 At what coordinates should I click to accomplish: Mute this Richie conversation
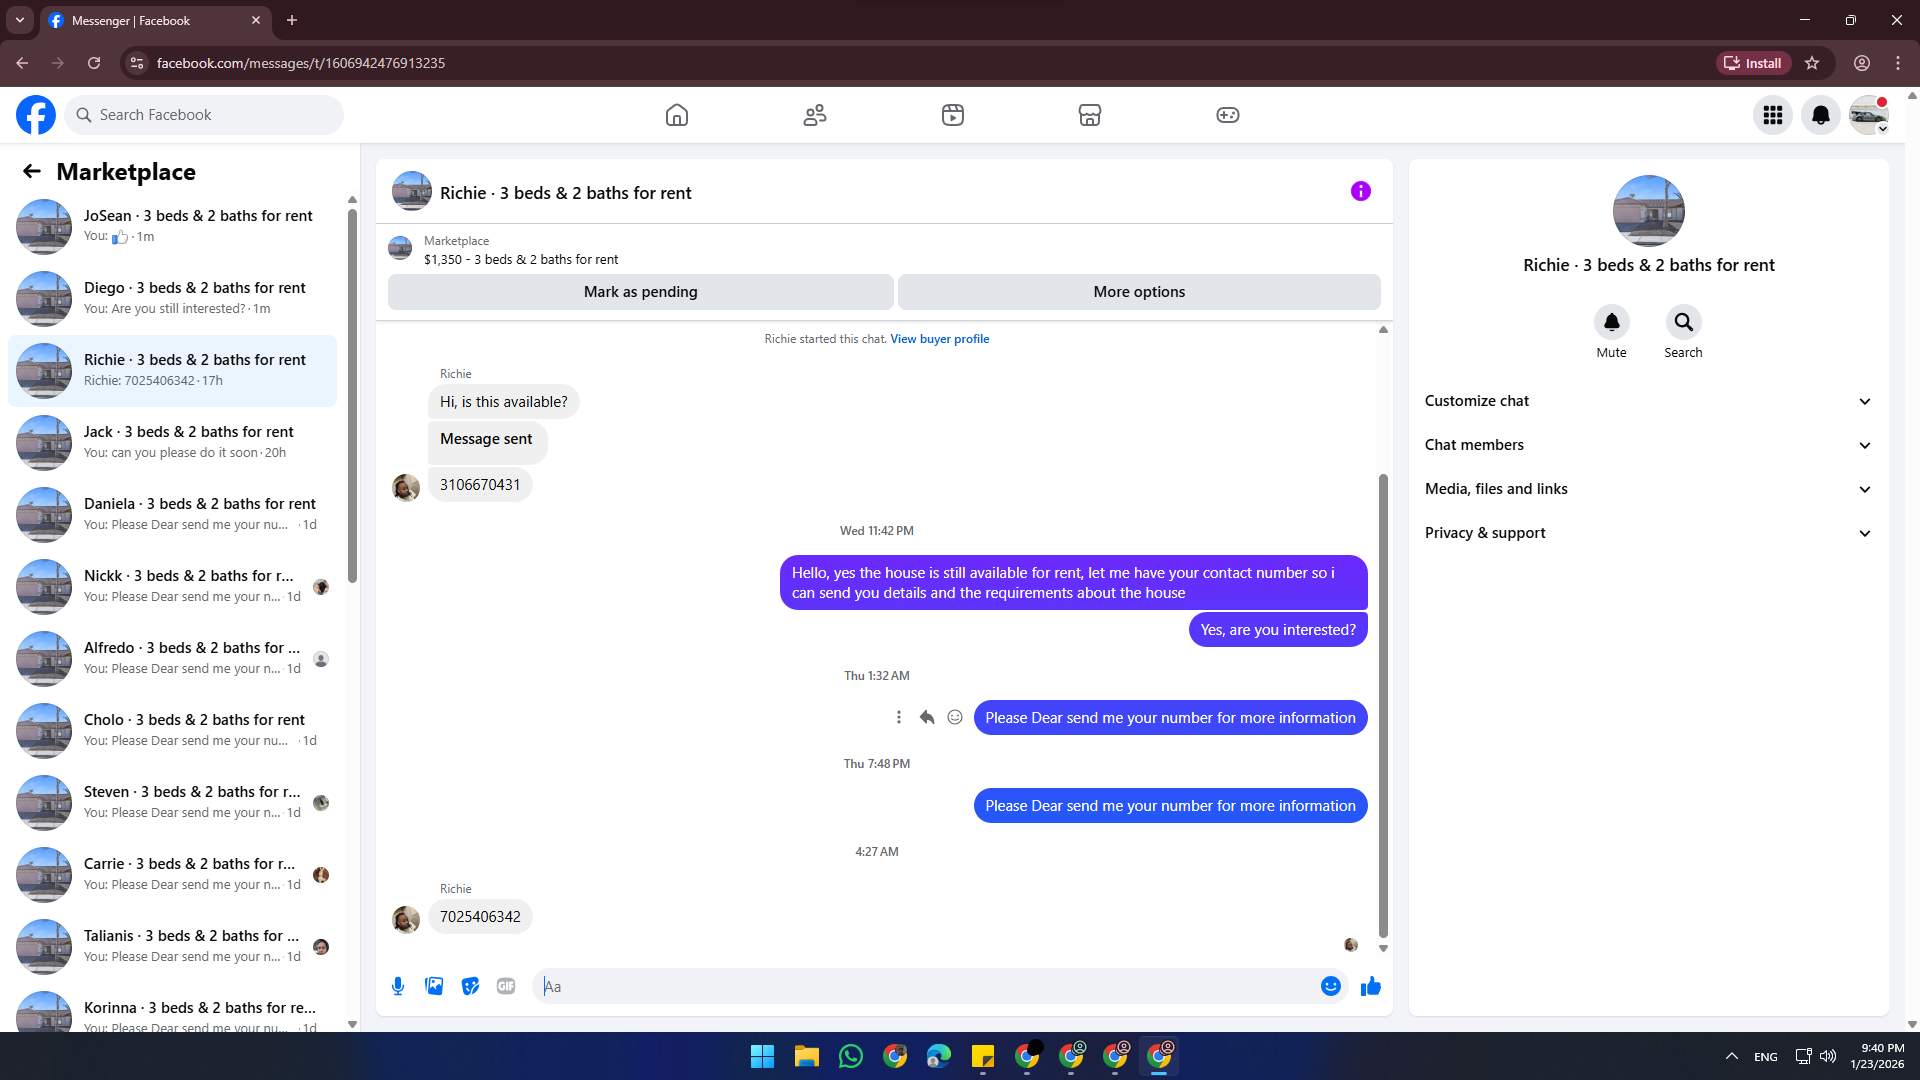click(x=1611, y=323)
